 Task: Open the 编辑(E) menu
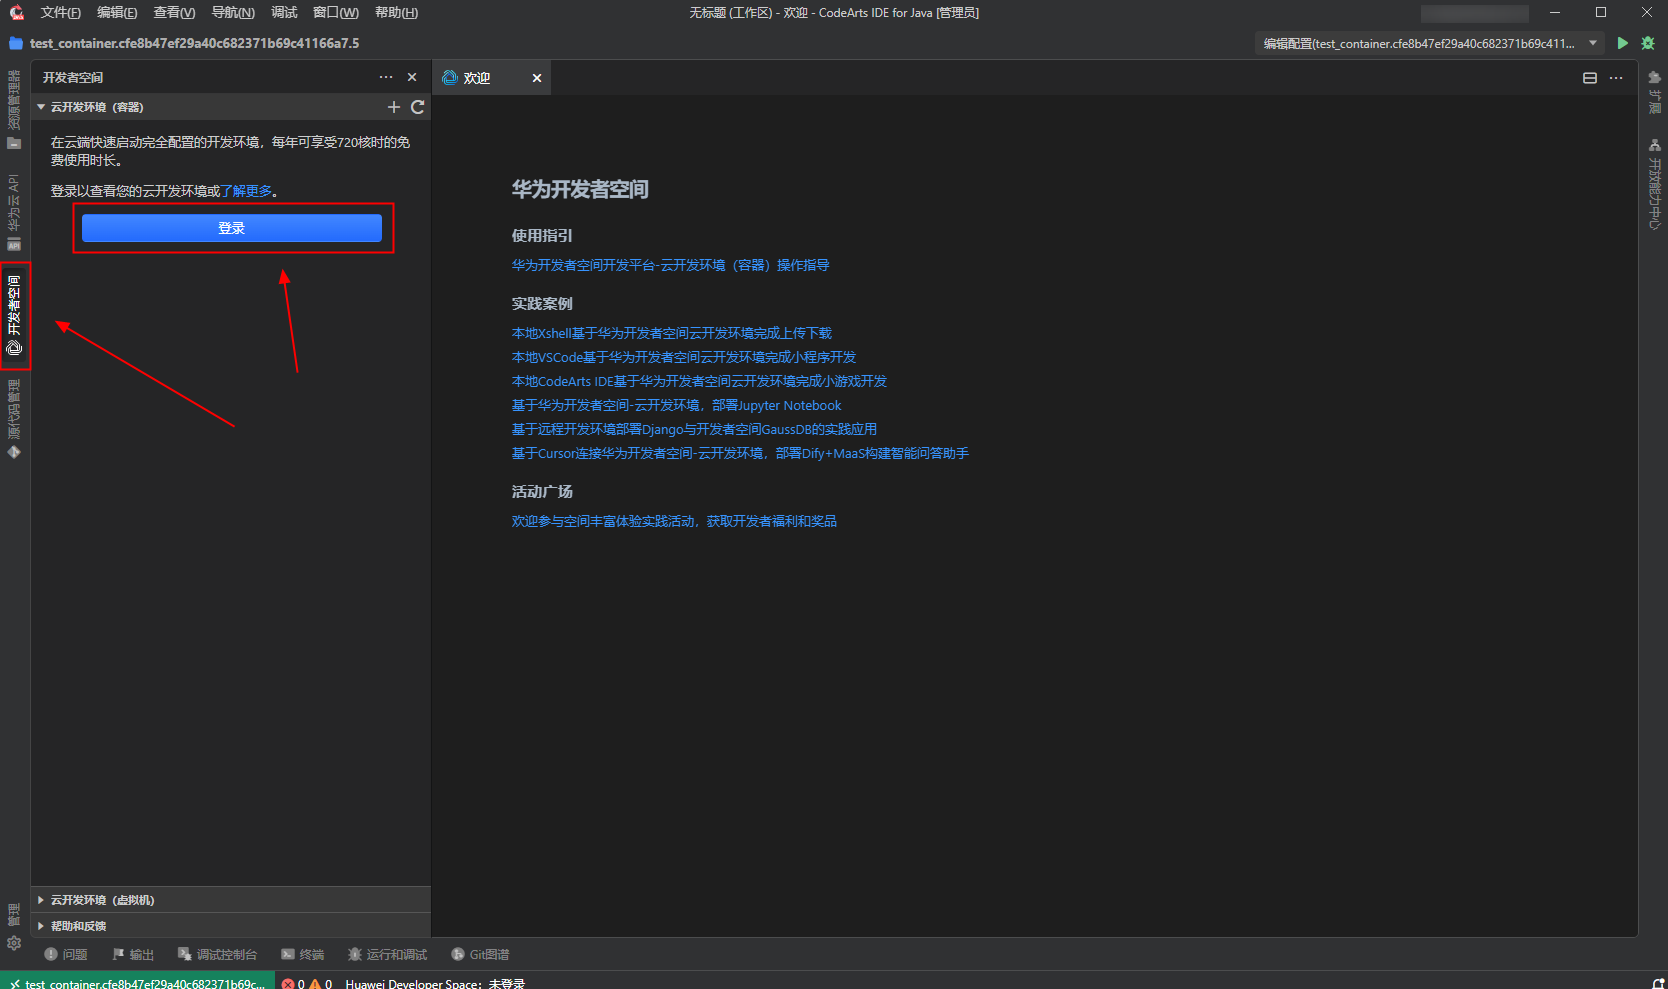[x=117, y=12]
